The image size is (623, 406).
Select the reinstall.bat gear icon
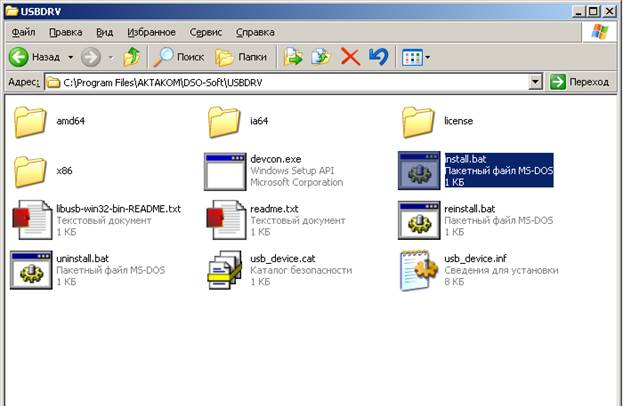click(419, 220)
